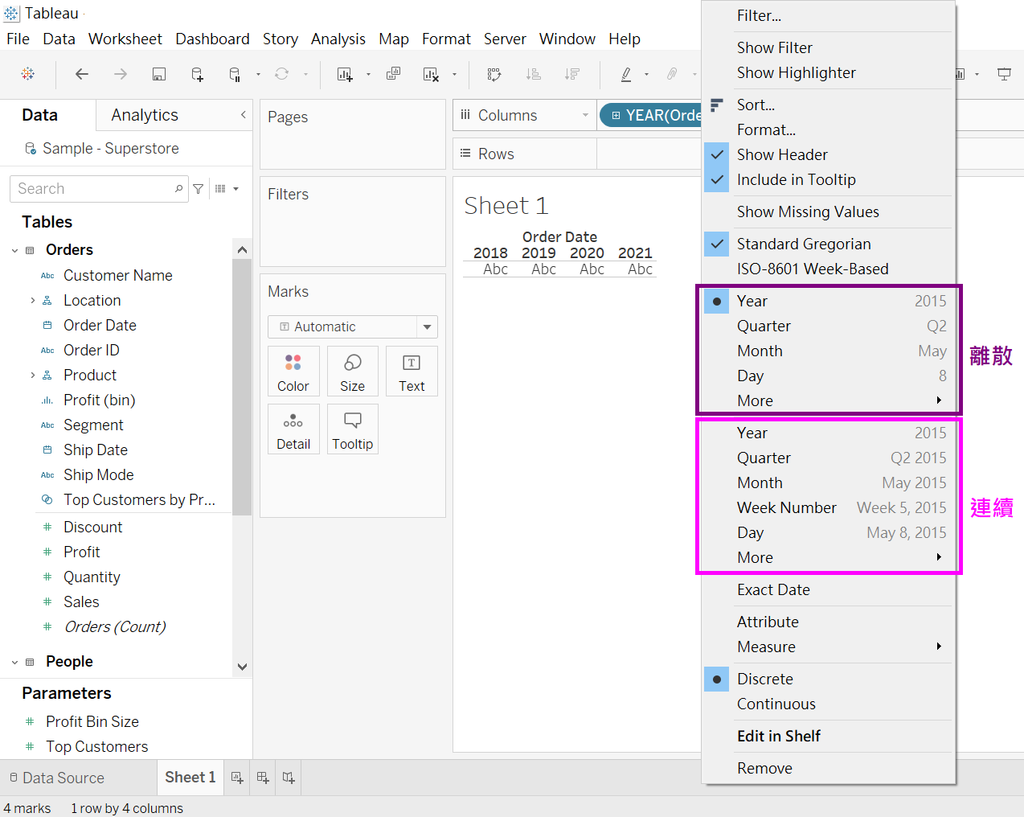1024x817 pixels.
Task: Click the filter fields funnel icon
Action: 198,189
